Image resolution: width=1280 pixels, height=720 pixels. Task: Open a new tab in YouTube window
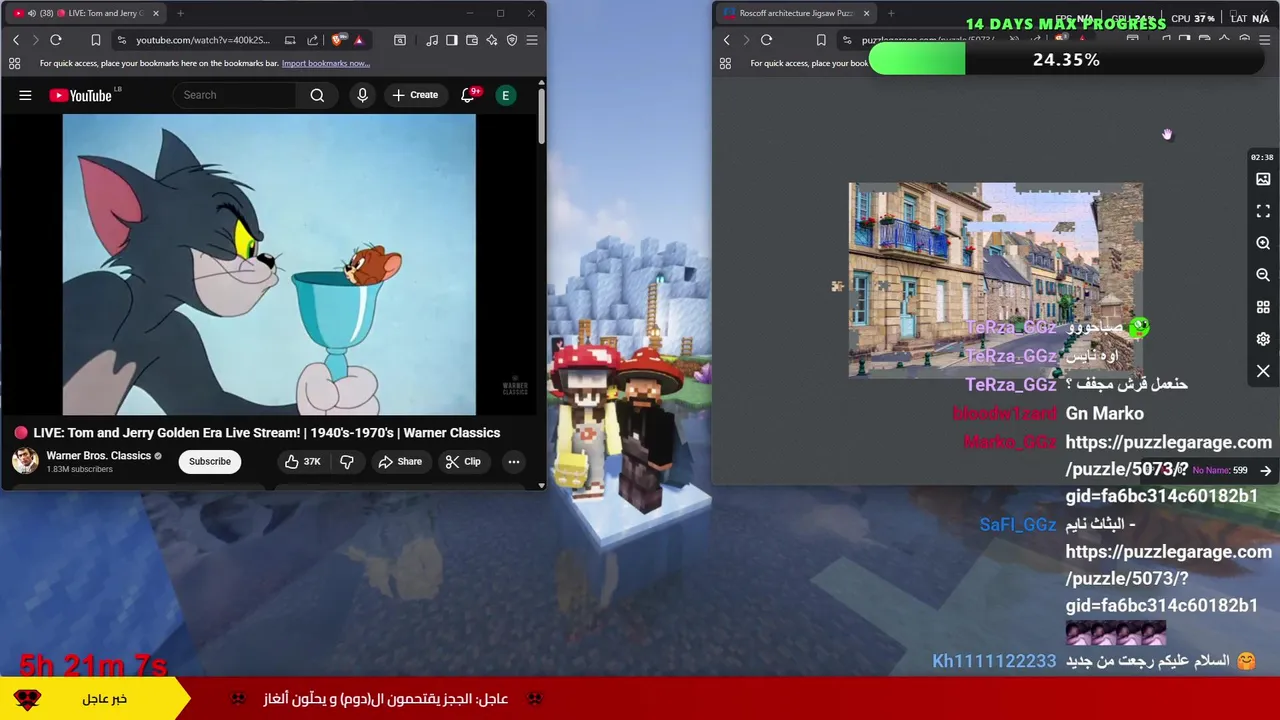click(180, 13)
